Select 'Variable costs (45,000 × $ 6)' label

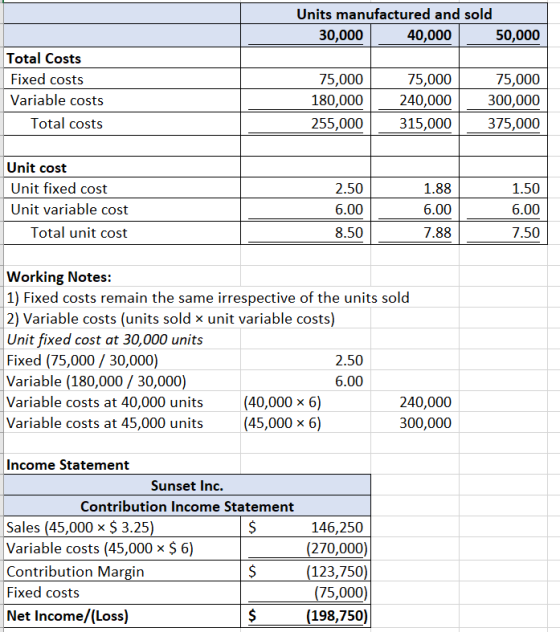pos(122,548)
